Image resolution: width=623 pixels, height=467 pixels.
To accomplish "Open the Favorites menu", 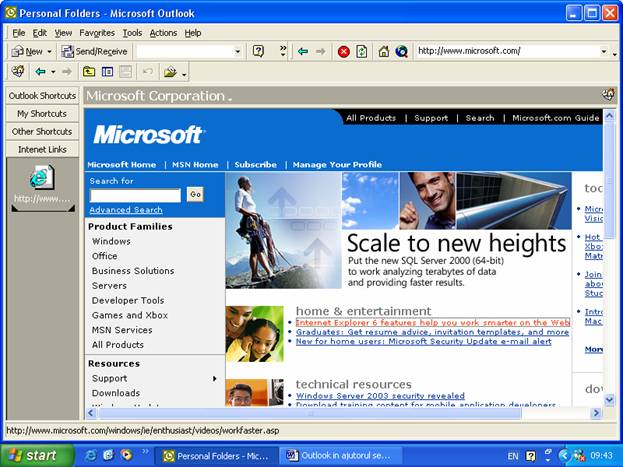I will [x=97, y=33].
